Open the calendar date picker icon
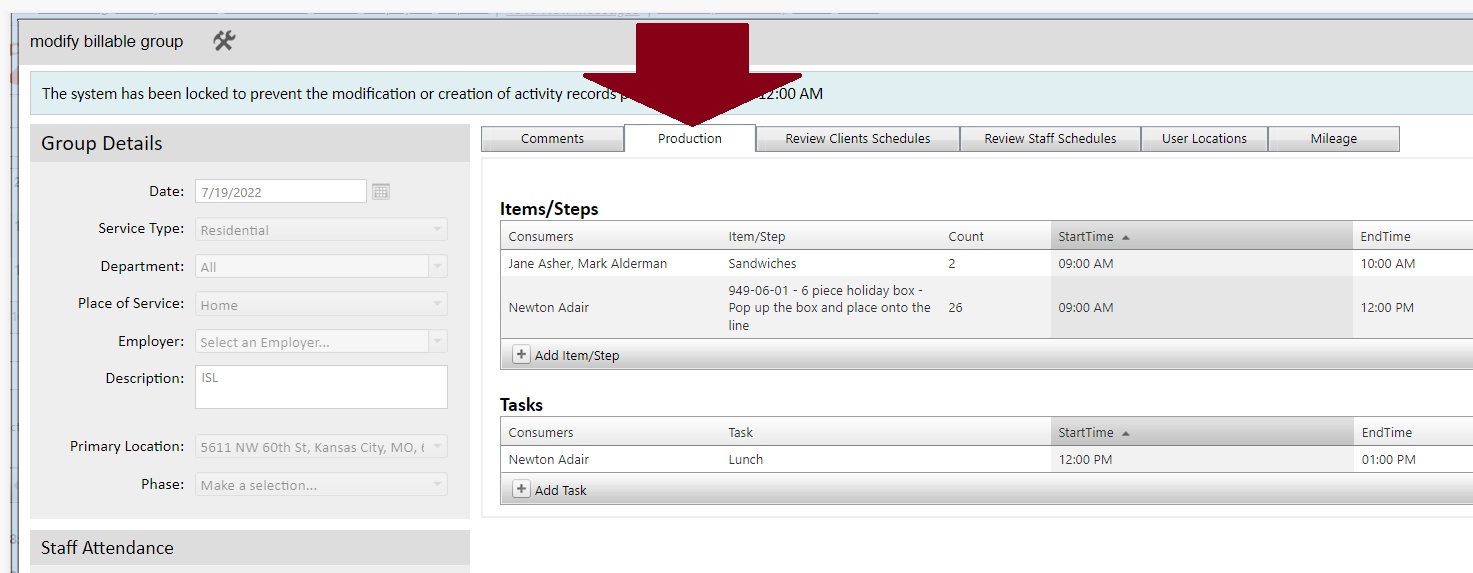 click(381, 191)
